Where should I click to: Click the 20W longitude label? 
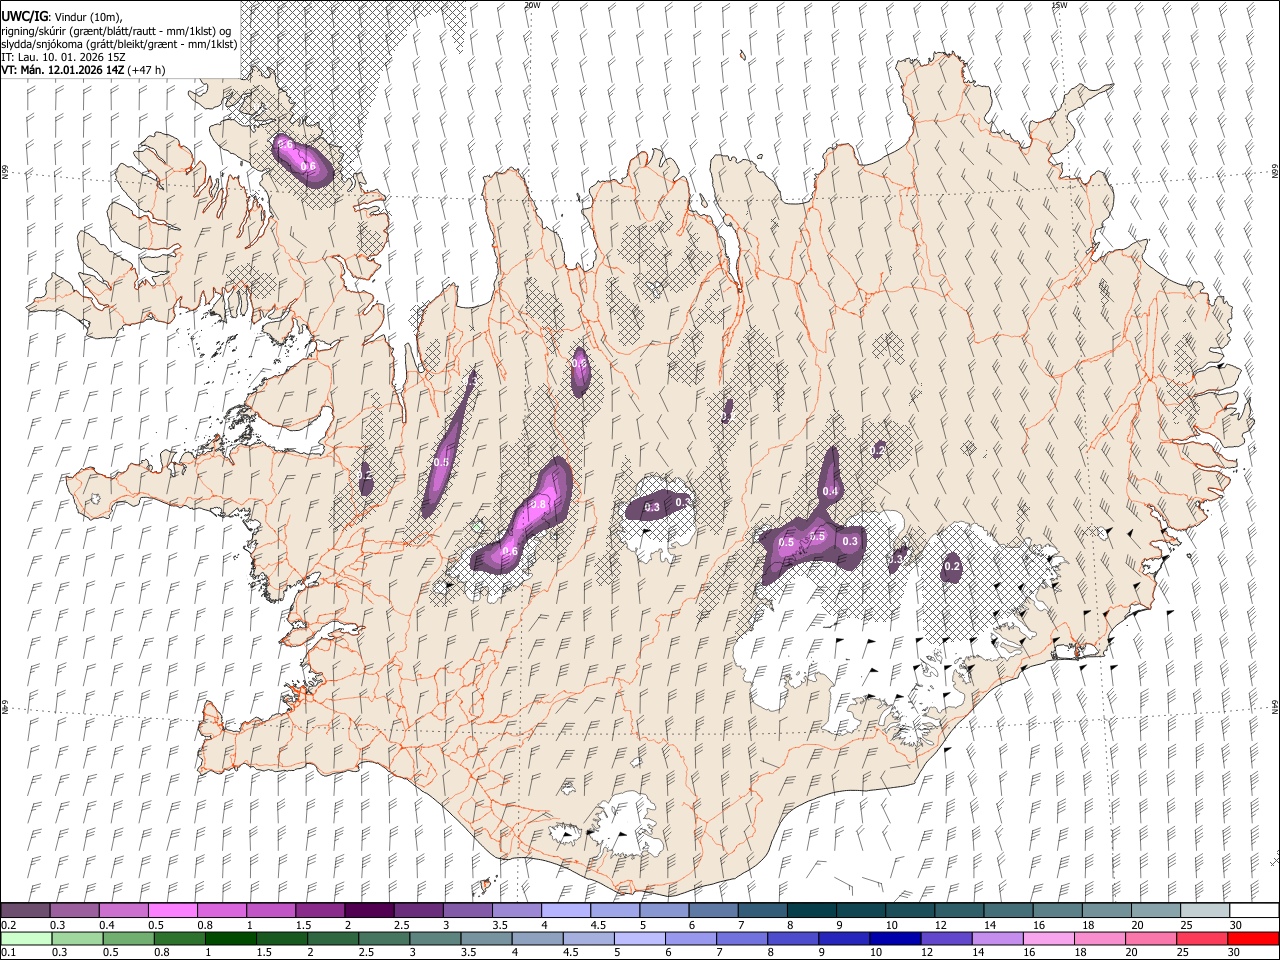(x=532, y=5)
